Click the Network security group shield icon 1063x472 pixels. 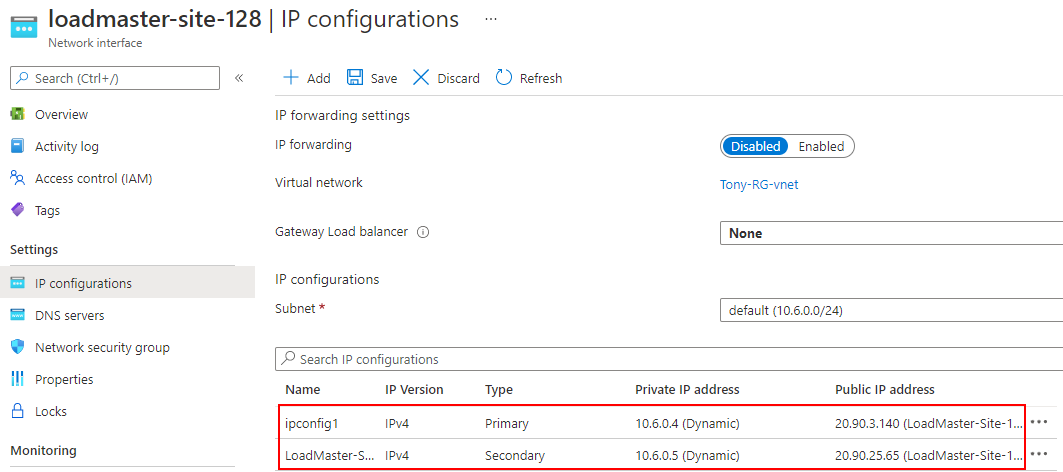[x=18, y=347]
